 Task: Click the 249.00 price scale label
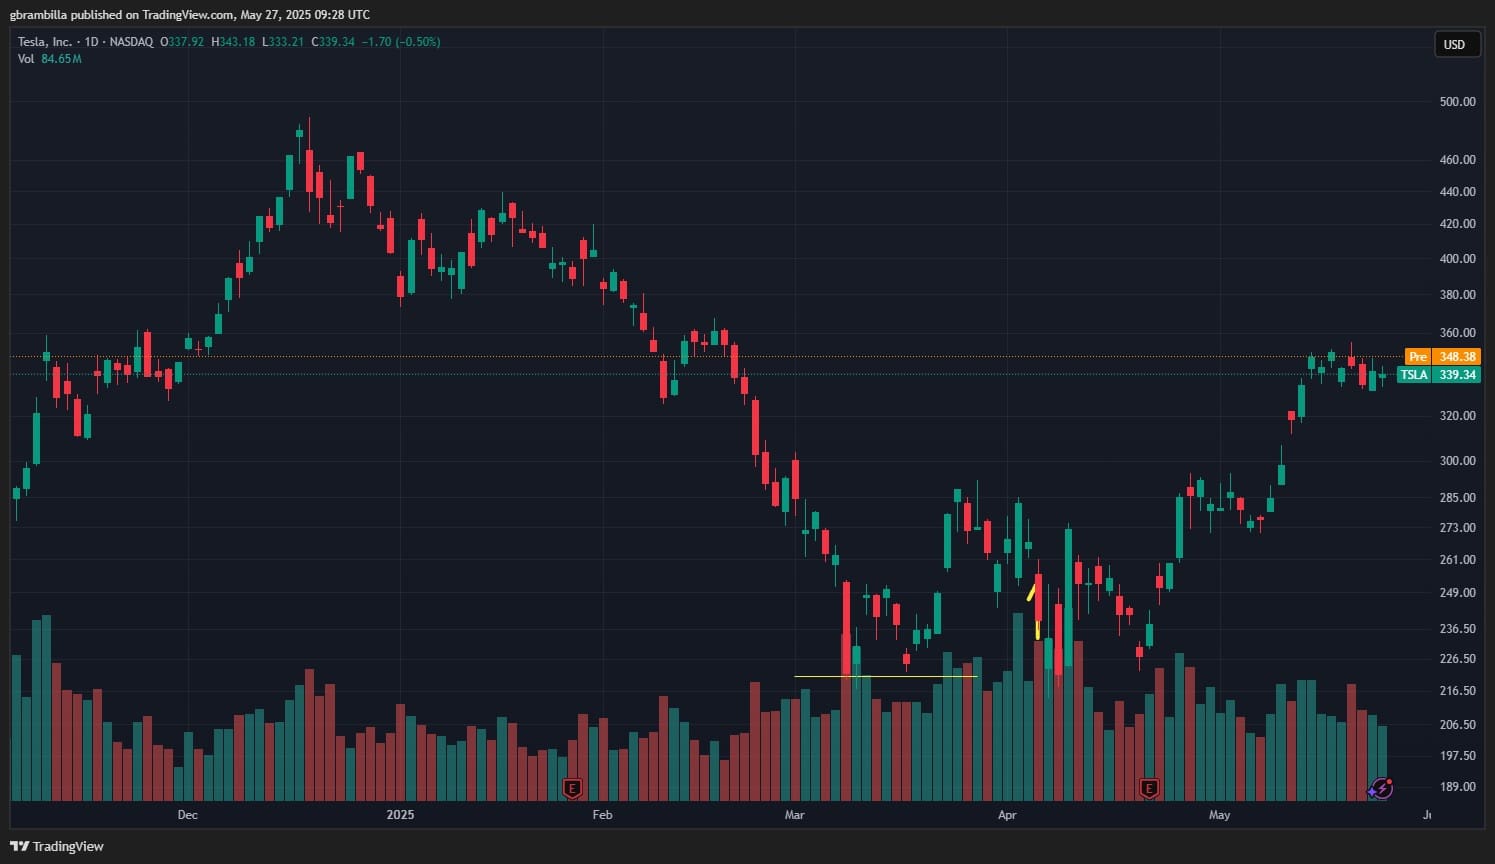coord(1457,593)
